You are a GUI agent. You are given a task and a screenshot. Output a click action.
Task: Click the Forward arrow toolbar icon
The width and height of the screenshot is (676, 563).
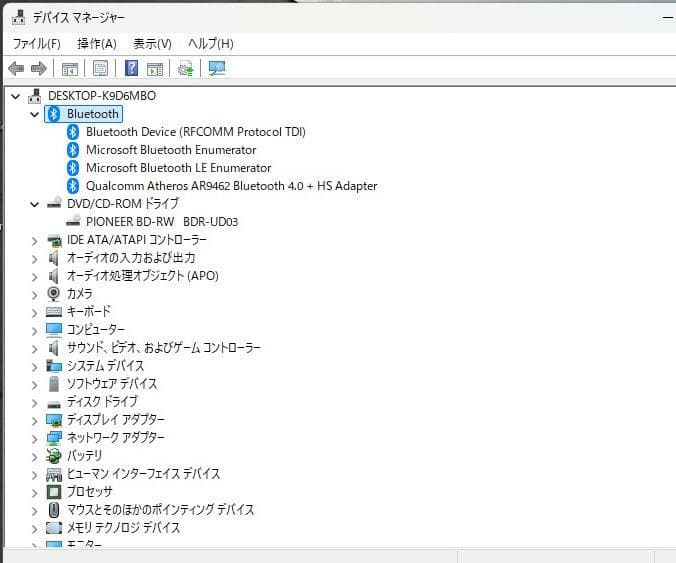[39, 68]
